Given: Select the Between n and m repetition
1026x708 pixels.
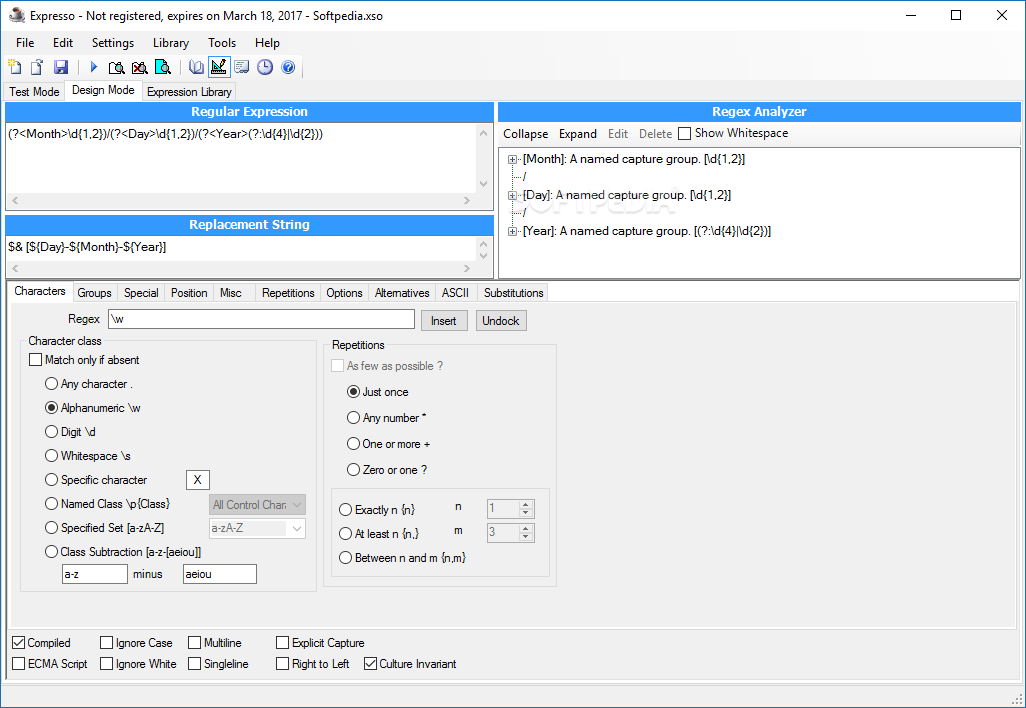Looking at the screenshot, I should (x=345, y=558).
